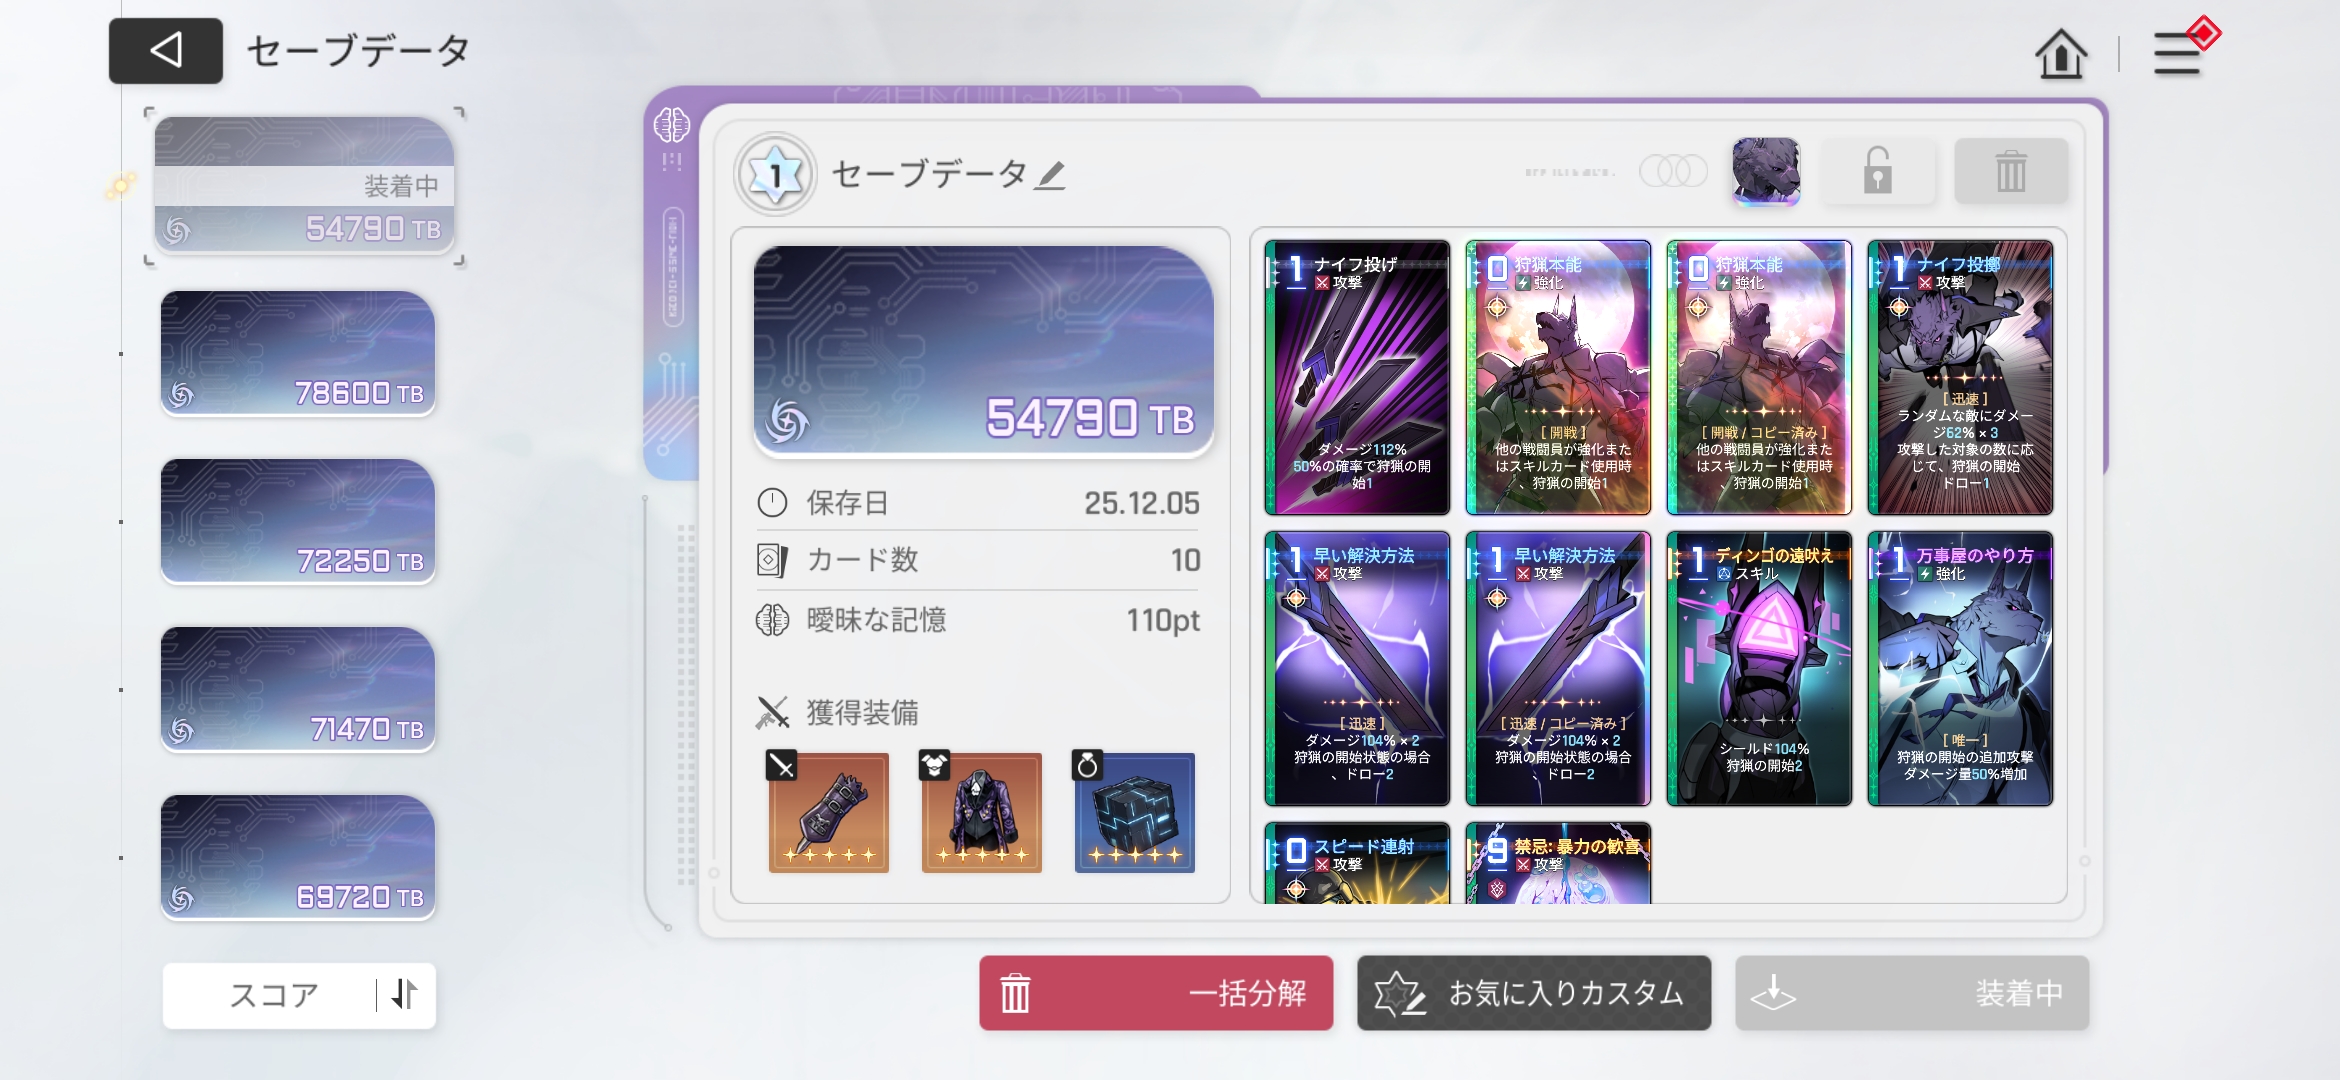Screen dimensions: 2340x1080
Task: View the ディンゴの遠吠え skill card
Action: point(1759,668)
